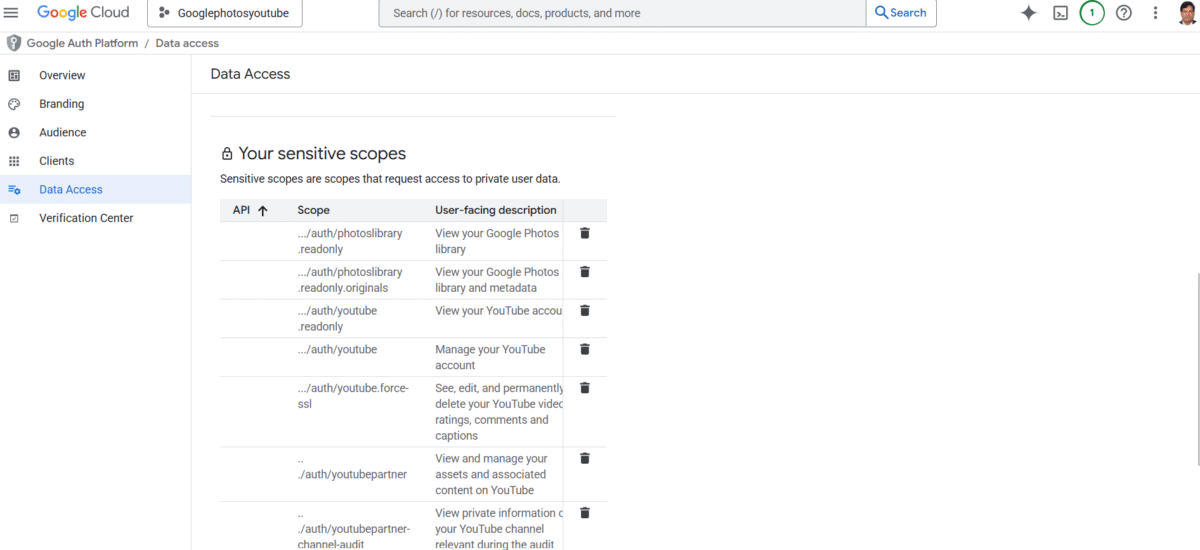
Task: Click Google Auth Platform breadcrumb link
Action: click(x=82, y=43)
